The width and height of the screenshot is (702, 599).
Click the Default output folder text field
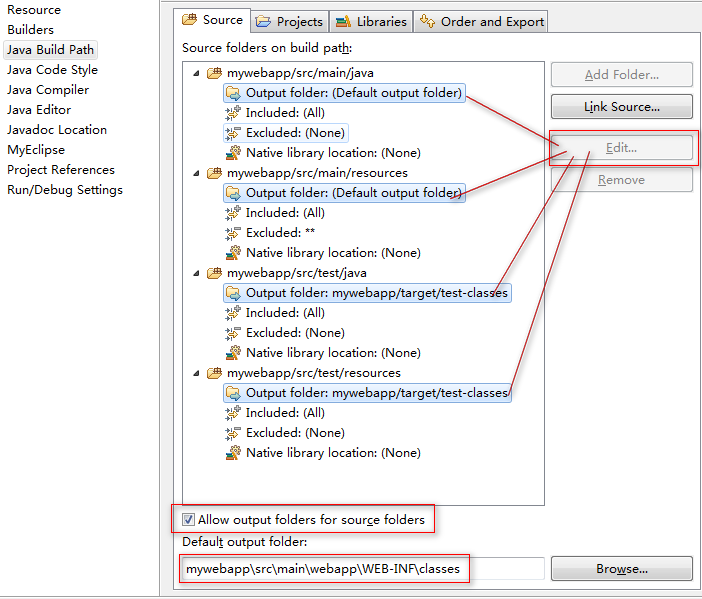tap(362, 569)
